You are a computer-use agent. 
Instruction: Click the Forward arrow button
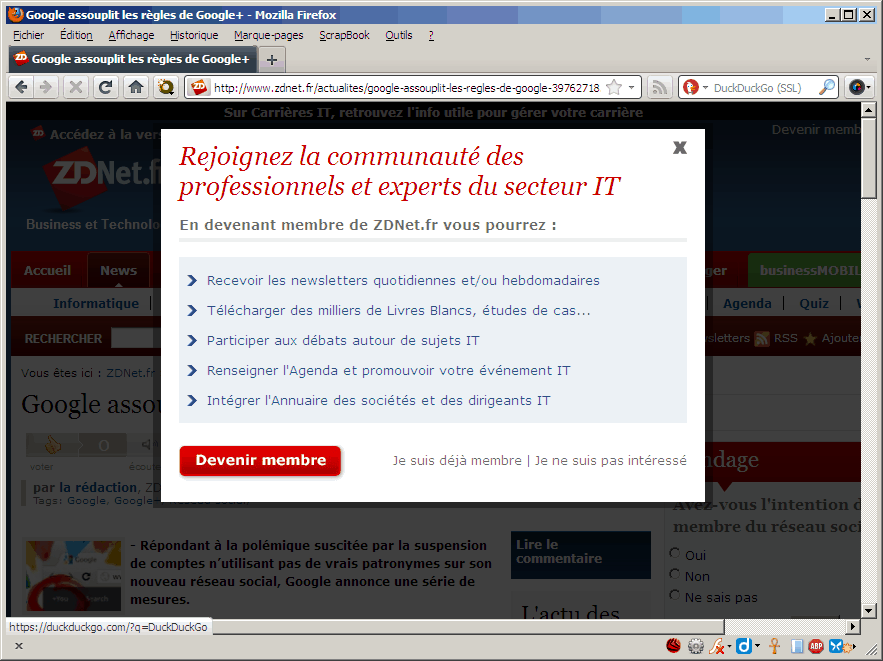(x=45, y=87)
